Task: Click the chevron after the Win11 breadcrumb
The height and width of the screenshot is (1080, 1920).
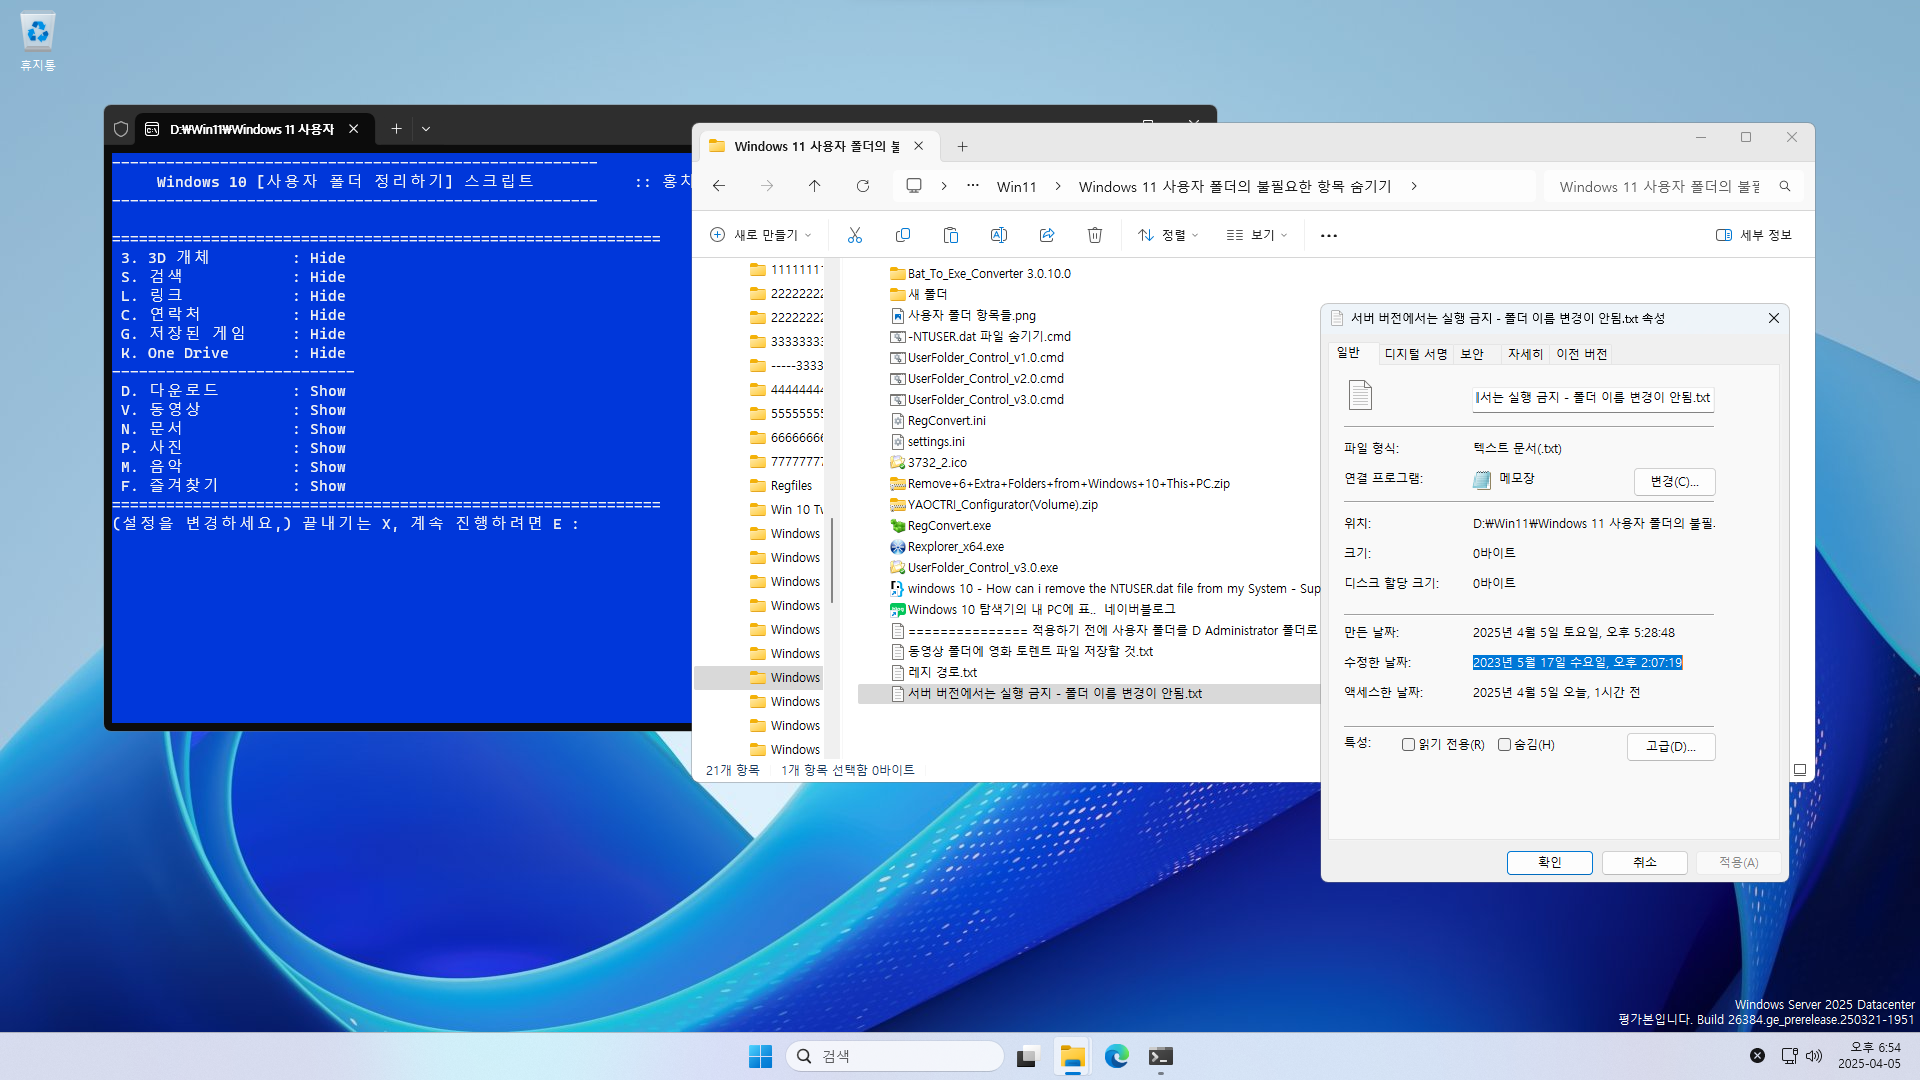Action: 1058,186
